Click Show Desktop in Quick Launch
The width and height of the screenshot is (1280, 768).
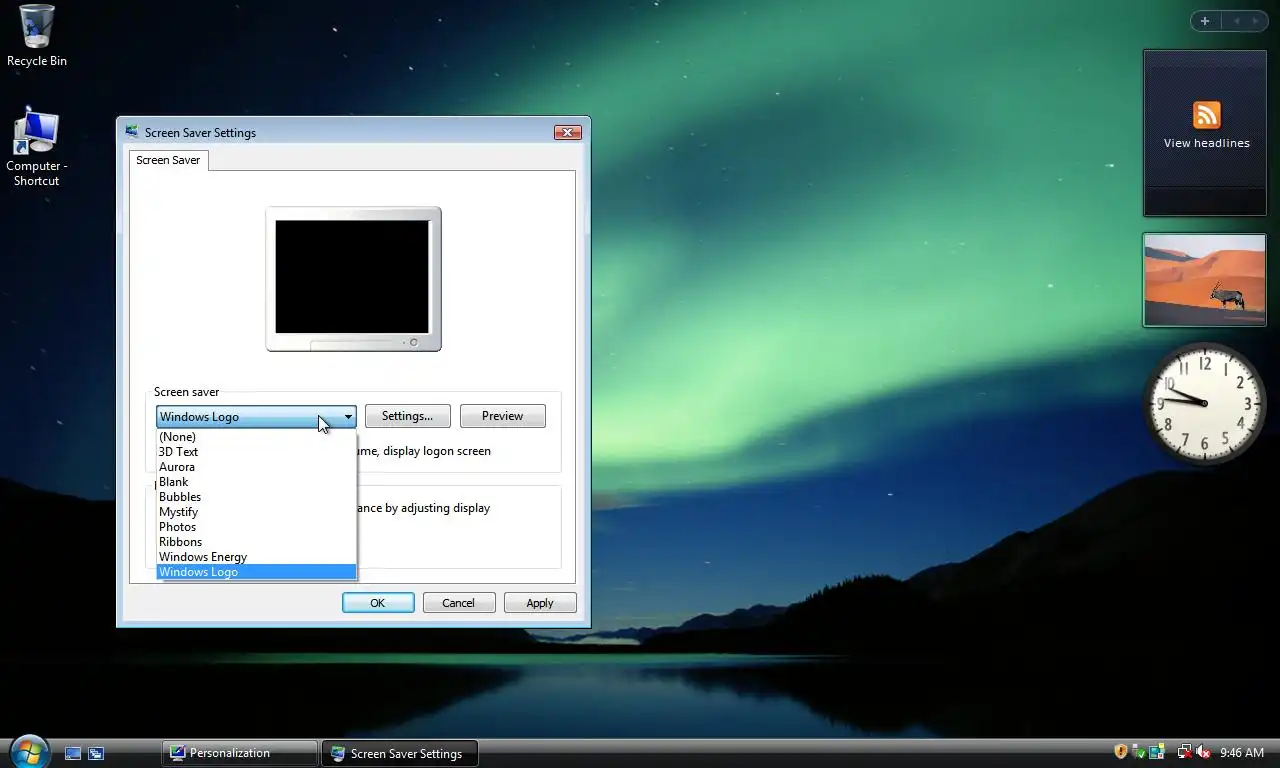[73, 753]
